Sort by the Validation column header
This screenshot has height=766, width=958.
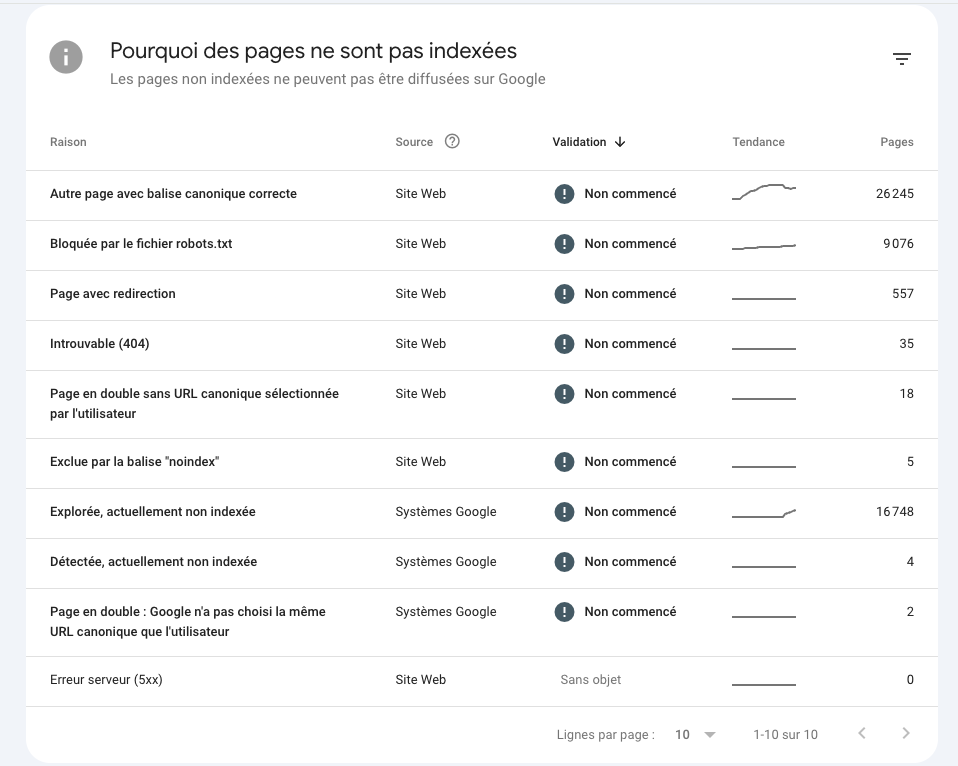579,142
